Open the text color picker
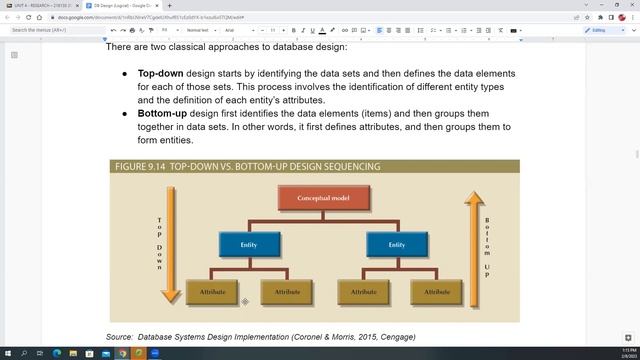 tap(322, 30)
